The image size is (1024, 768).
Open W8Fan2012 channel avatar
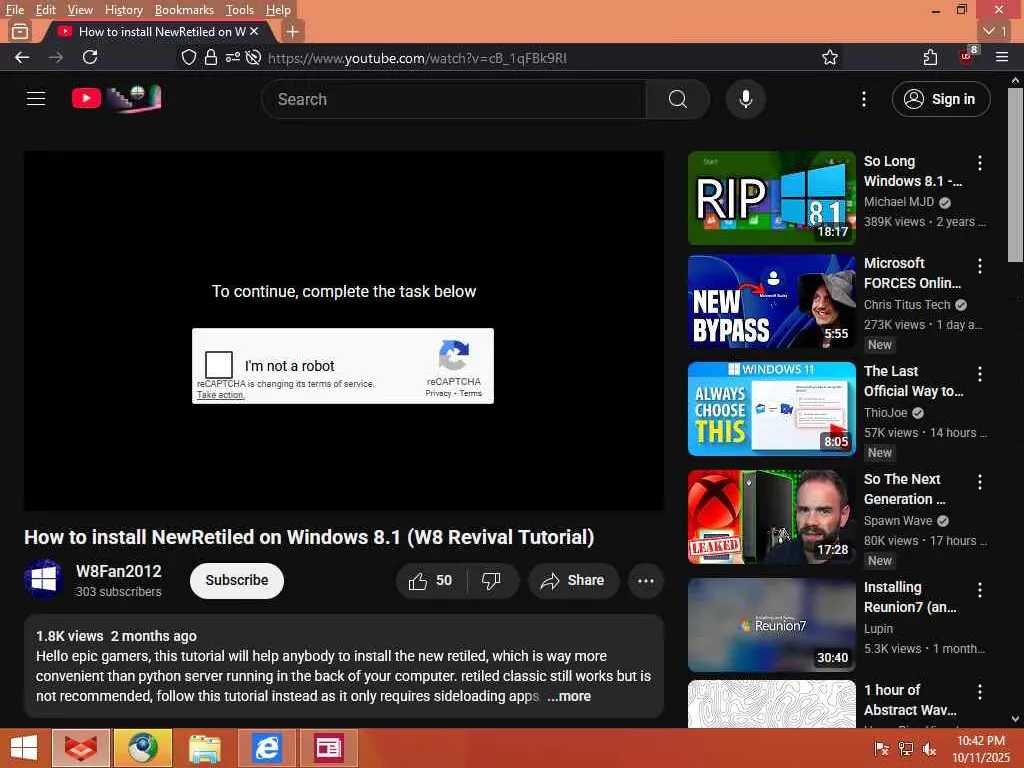[44, 580]
